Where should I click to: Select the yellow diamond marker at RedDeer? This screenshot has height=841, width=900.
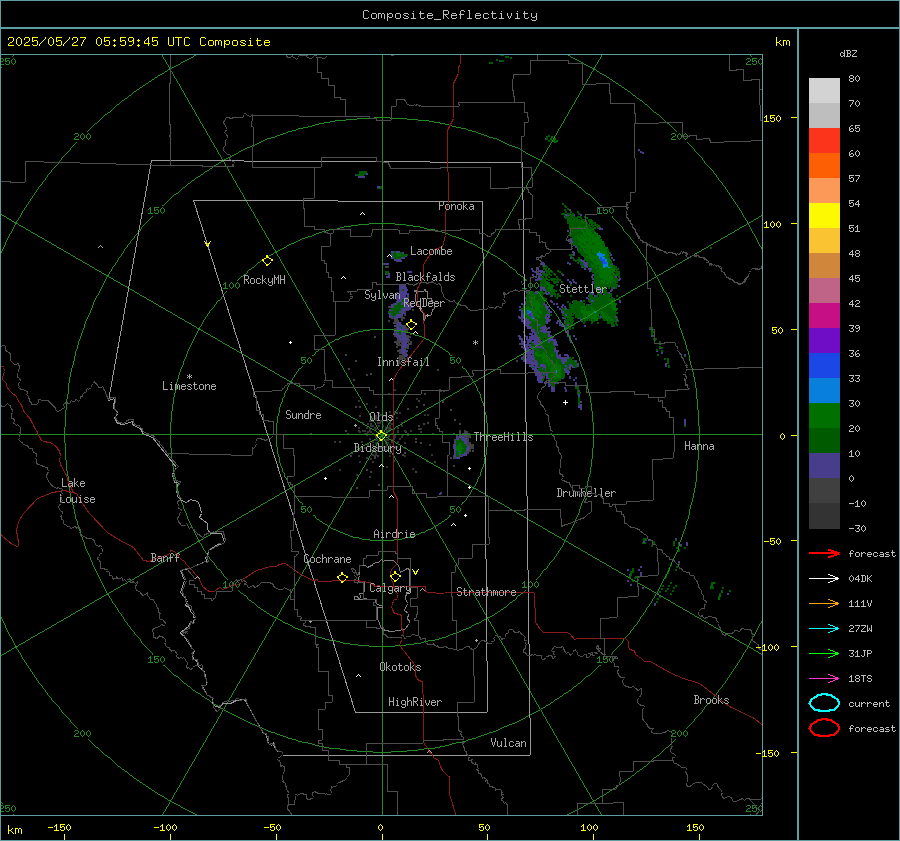point(411,325)
